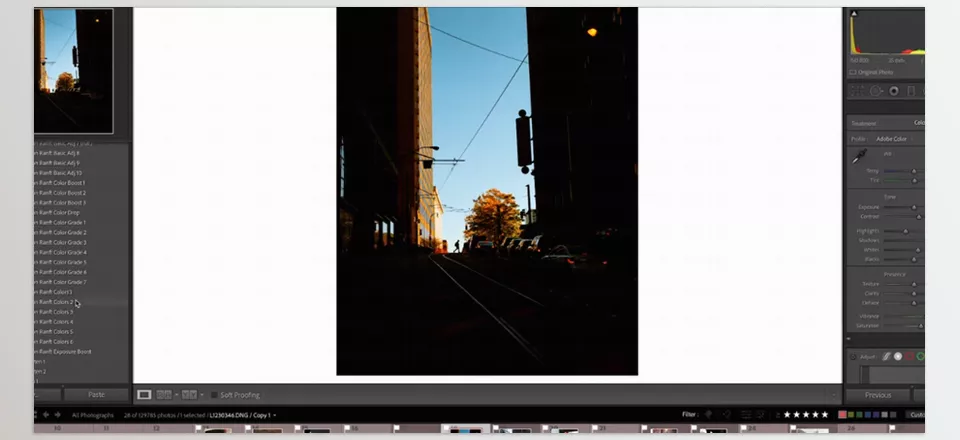The height and width of the screenshot is (440, 960).
Task: Filter by the red color label swatch
Action: click(x=843, y=414)
